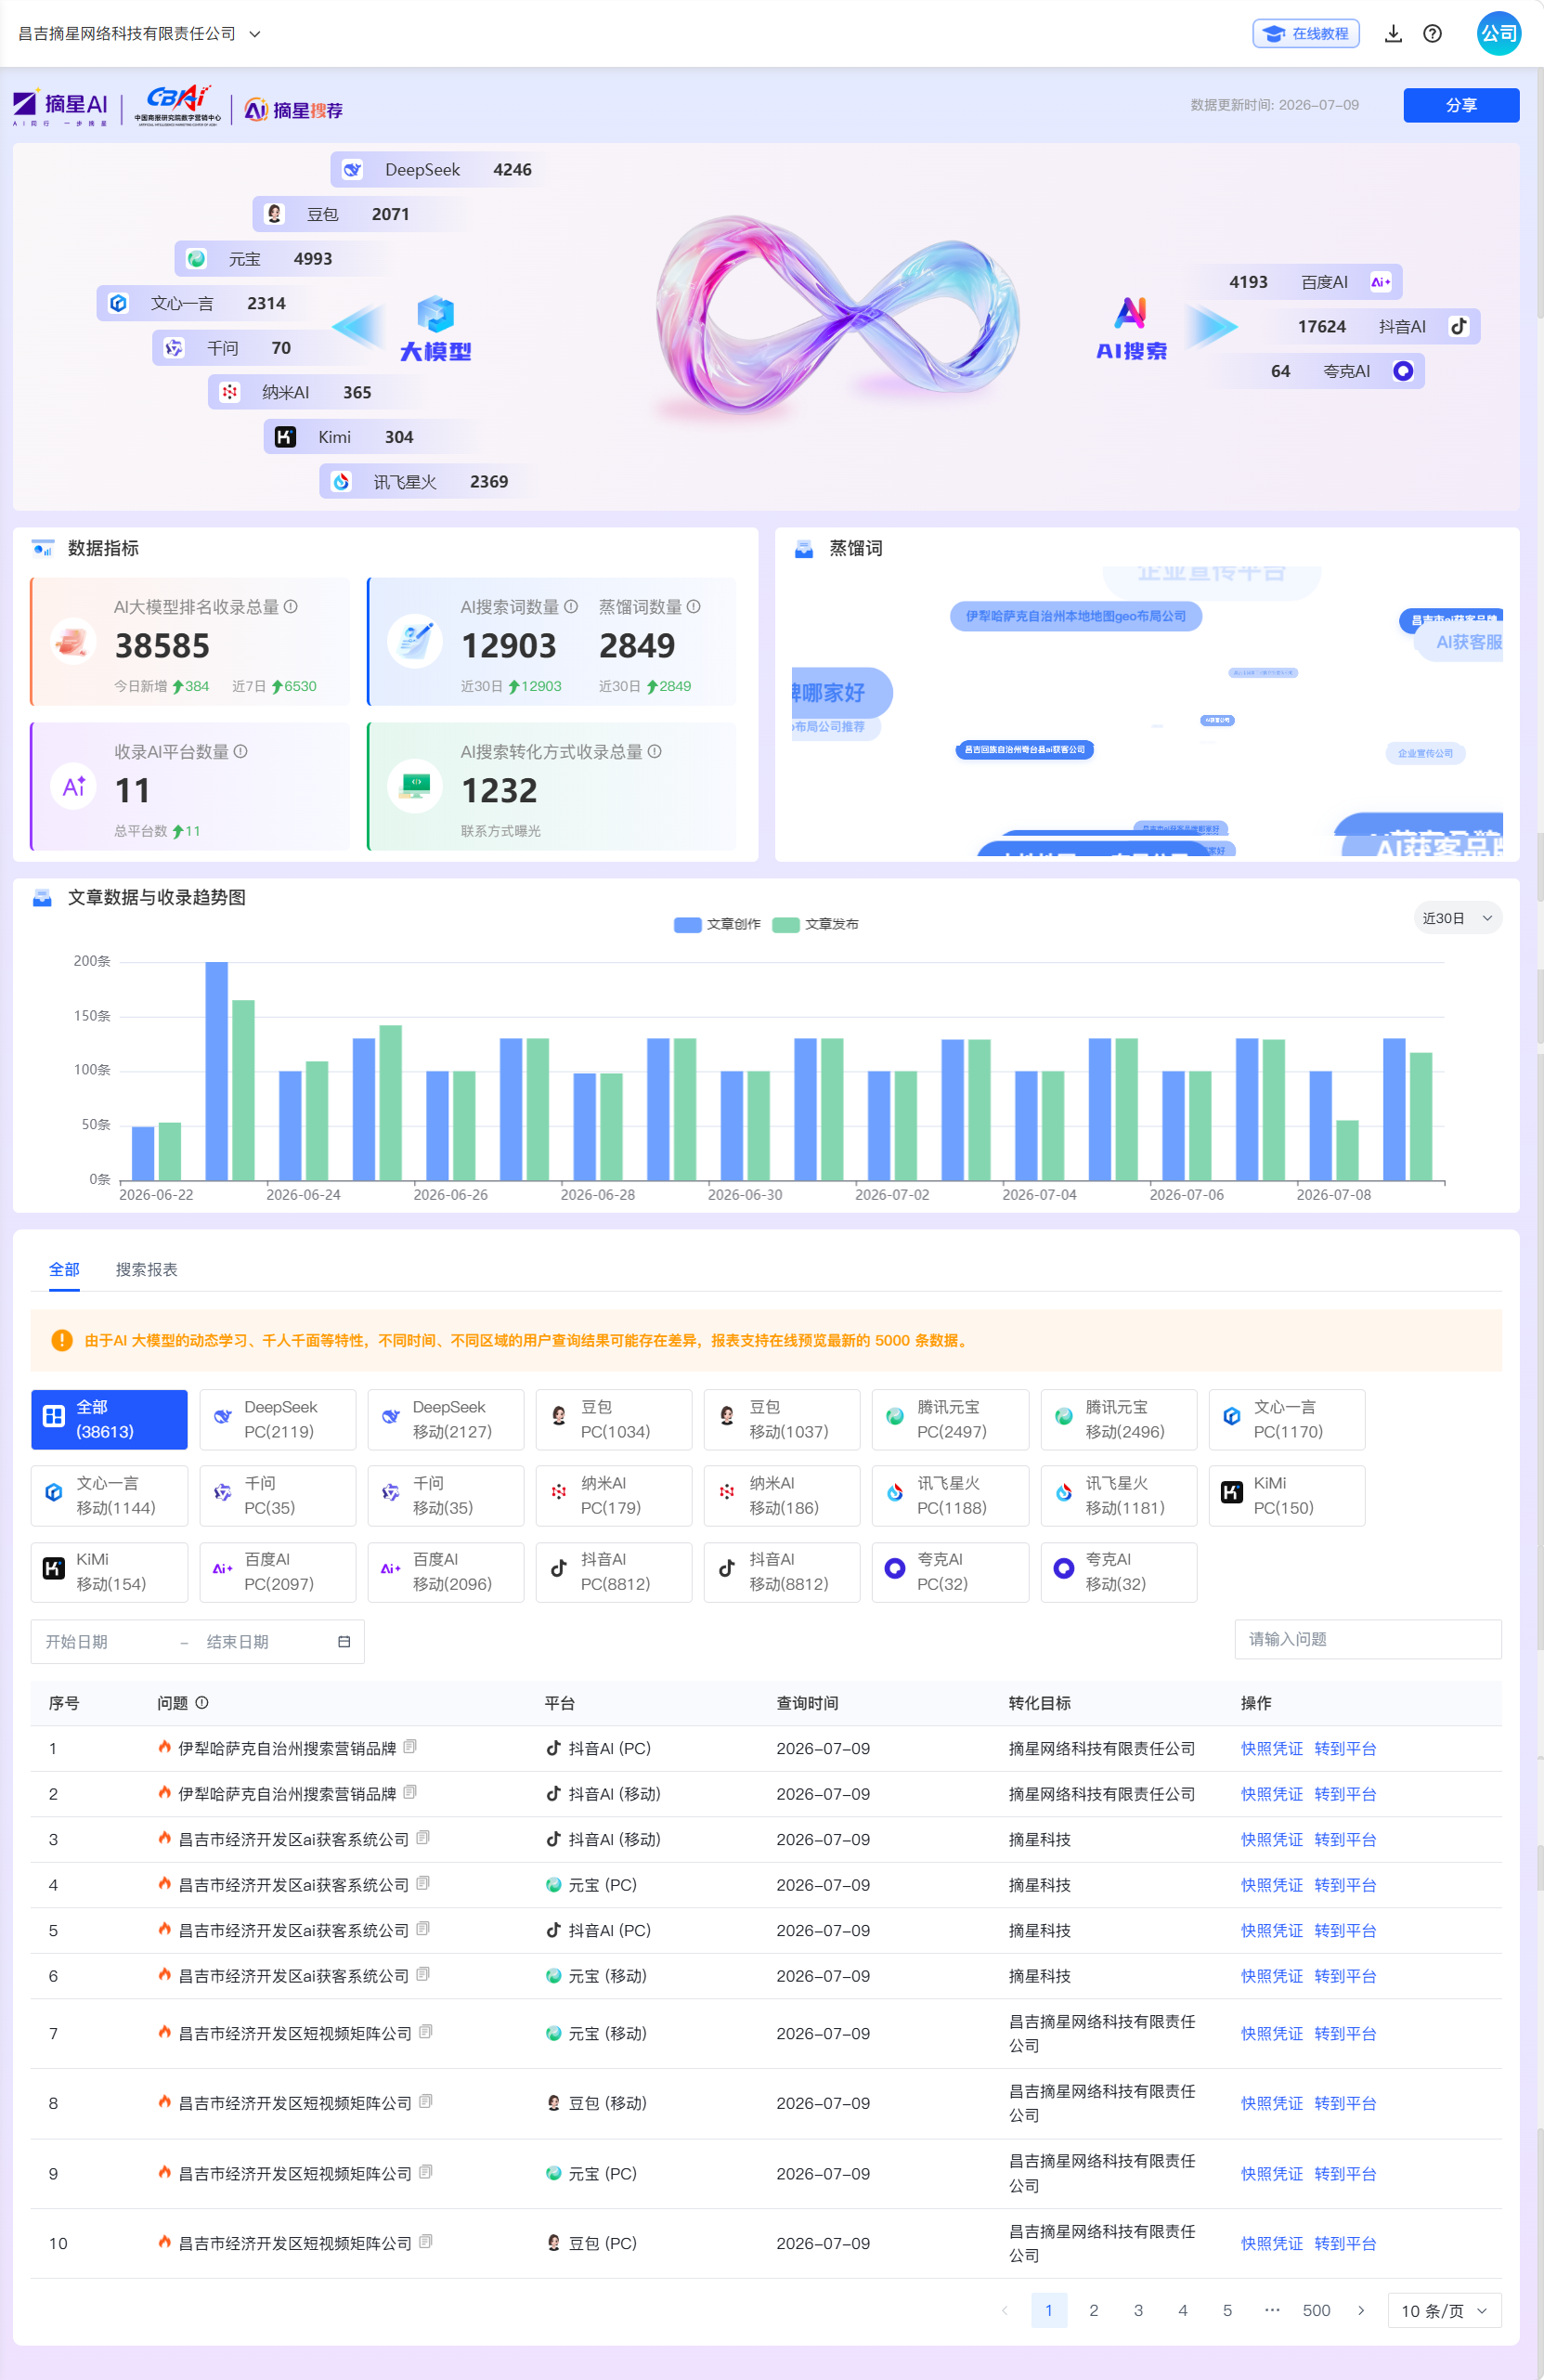The image size is (1544, 2380).
Task: Go to next page arrow
Action: (1361, 2310)
